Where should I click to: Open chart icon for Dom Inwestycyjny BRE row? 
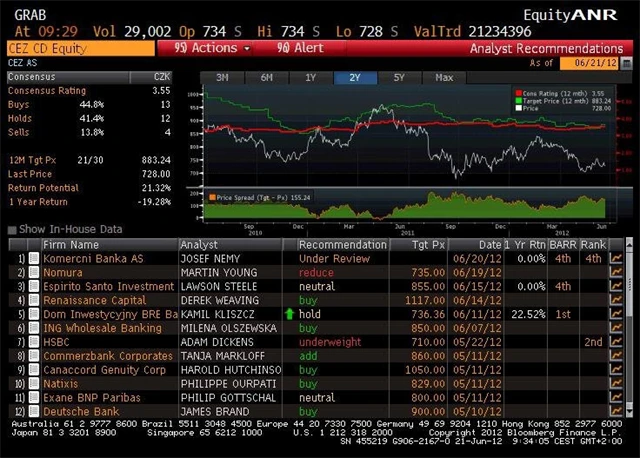616,314
